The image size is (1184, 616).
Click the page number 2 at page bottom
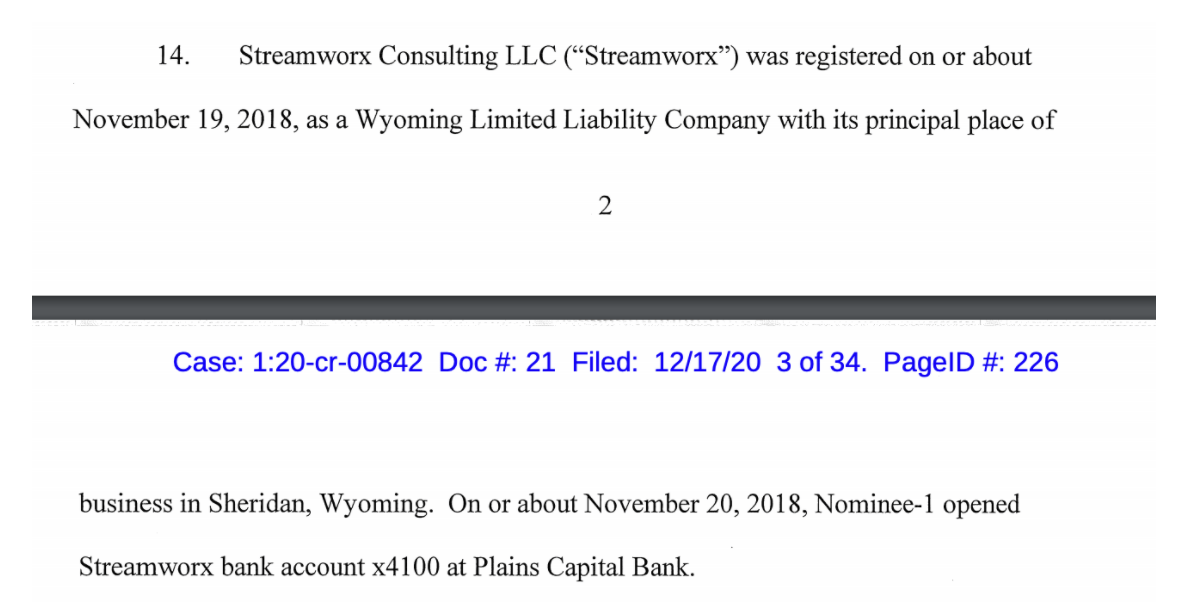point(604,207)
